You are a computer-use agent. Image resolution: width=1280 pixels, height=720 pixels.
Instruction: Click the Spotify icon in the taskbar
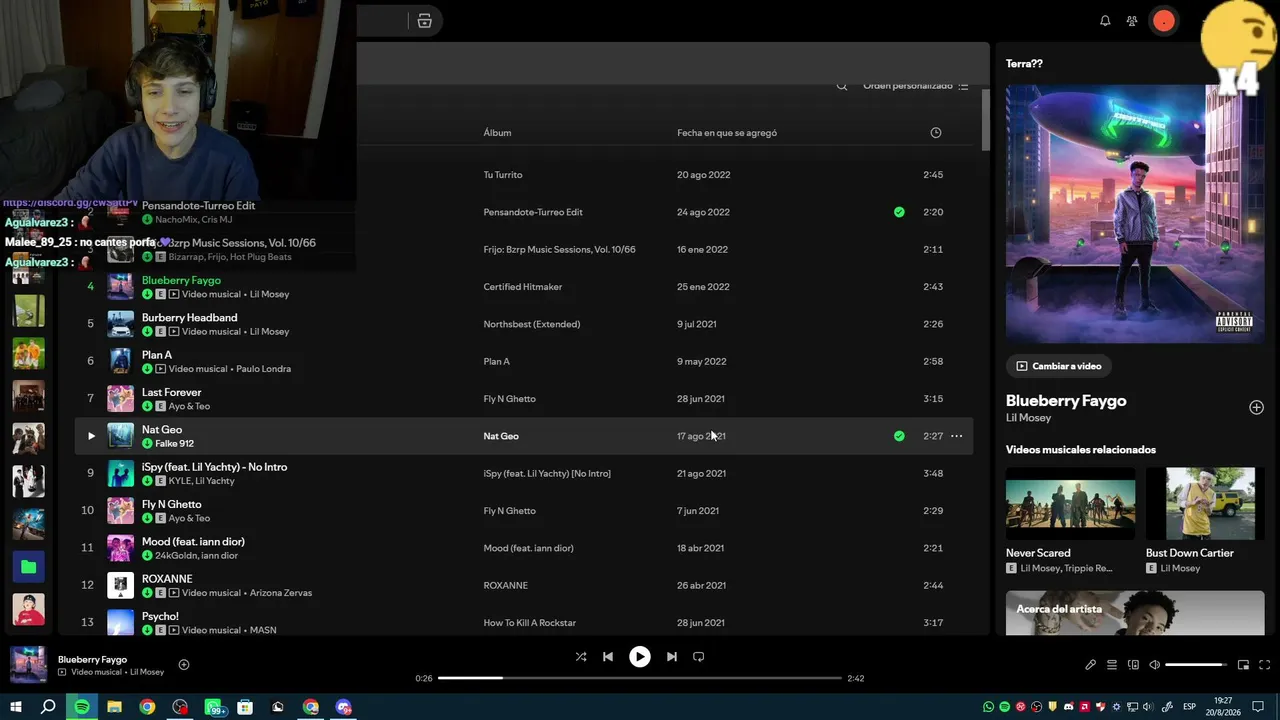[82, 707]
